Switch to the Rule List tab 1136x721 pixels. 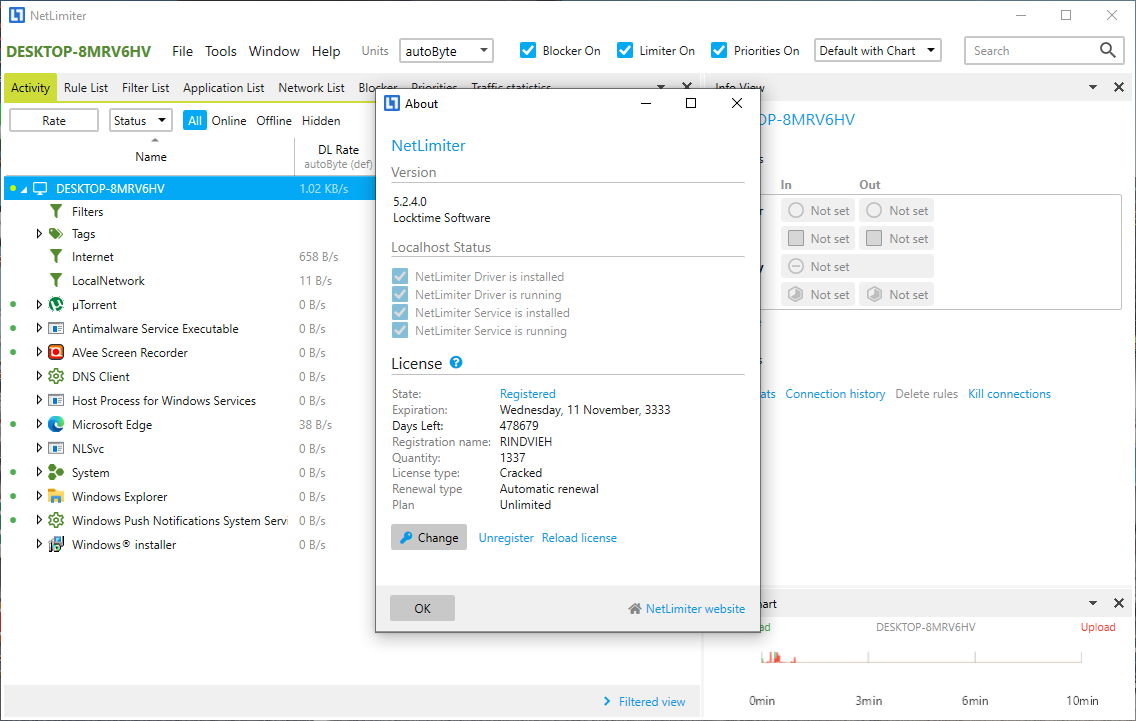pos(85,88)
